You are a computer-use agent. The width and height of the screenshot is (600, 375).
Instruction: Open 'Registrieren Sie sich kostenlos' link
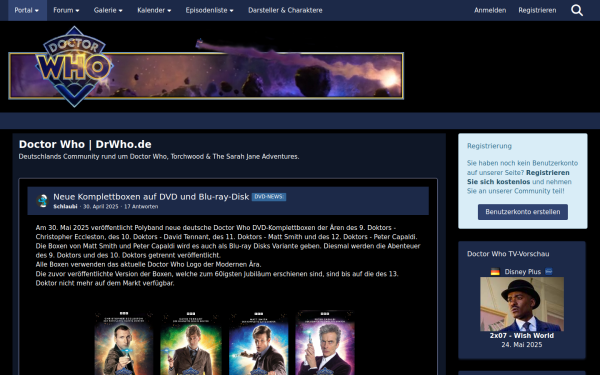click(x=518, y=177)
